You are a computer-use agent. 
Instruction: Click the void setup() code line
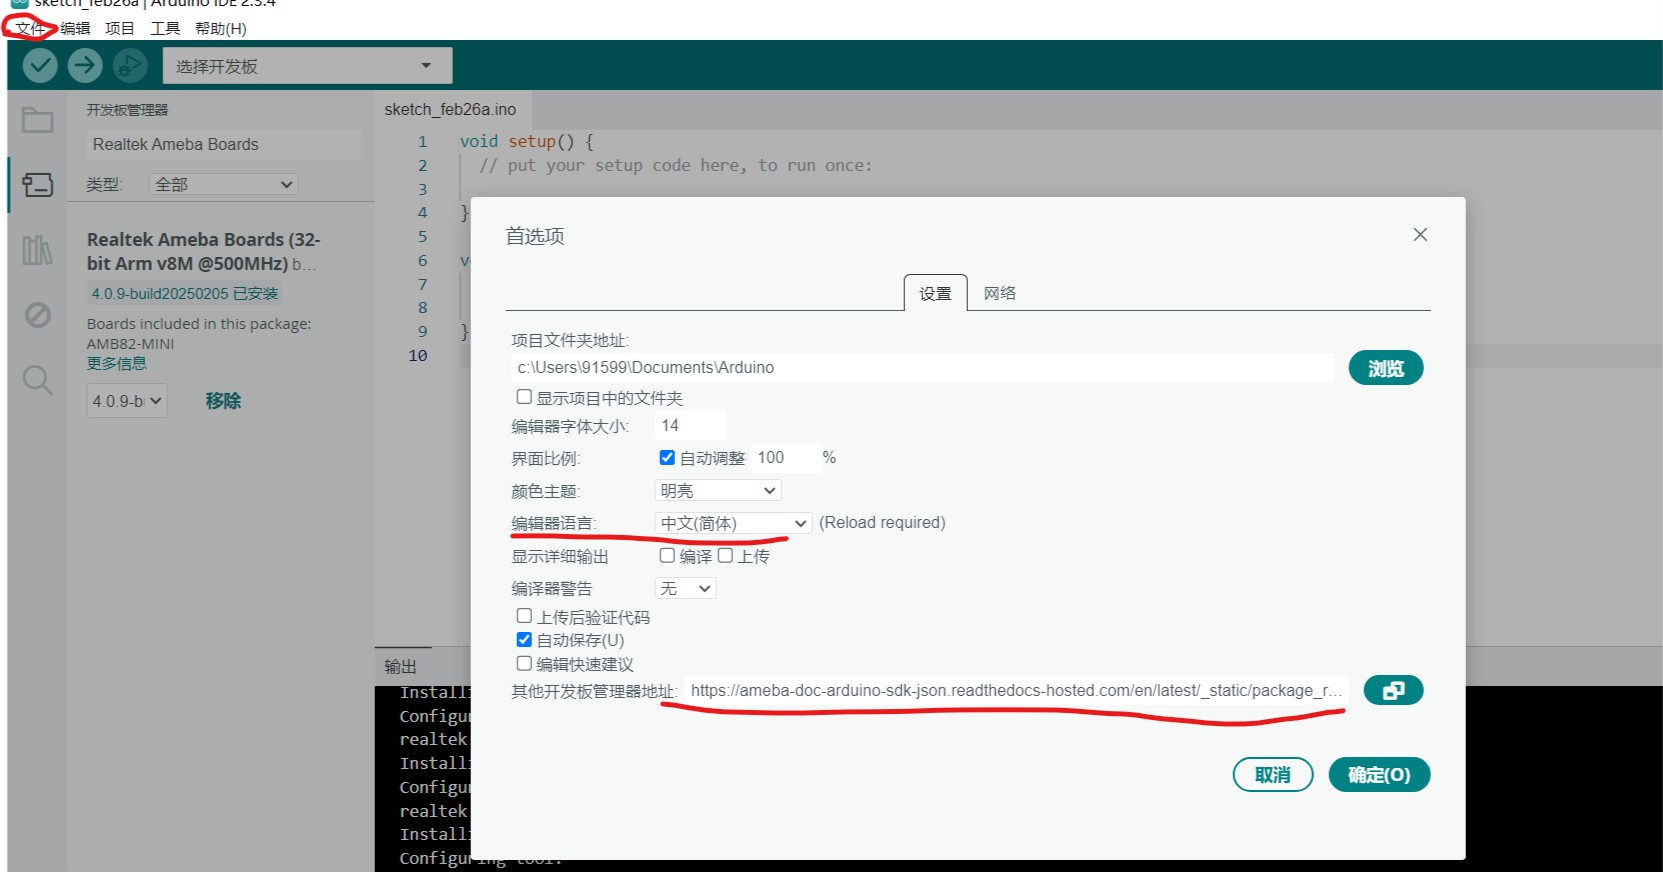[527, 142]
